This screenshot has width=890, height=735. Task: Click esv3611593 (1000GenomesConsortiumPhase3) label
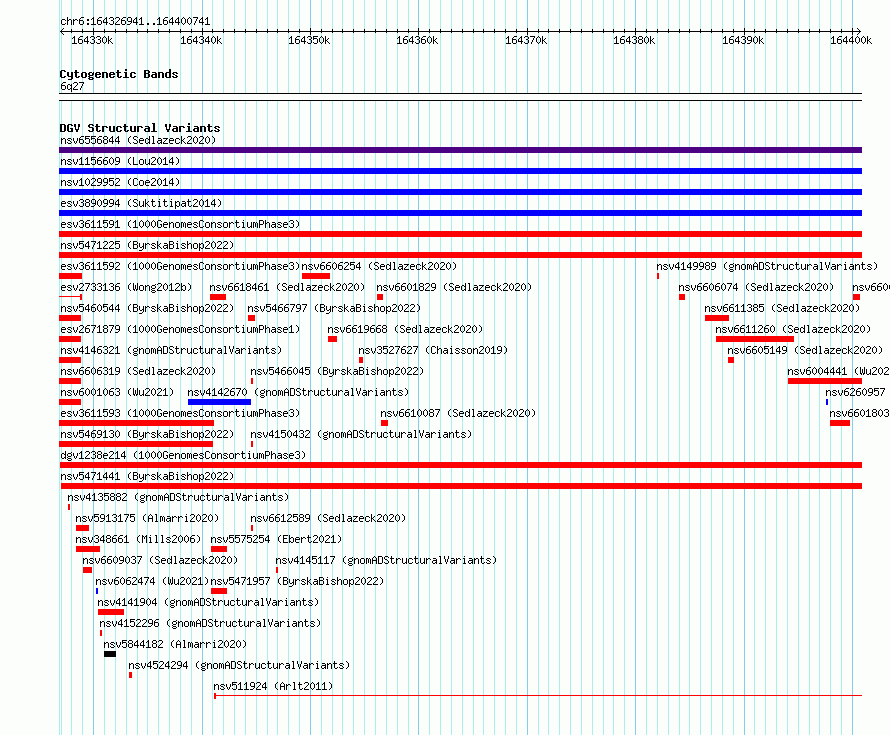180,413
